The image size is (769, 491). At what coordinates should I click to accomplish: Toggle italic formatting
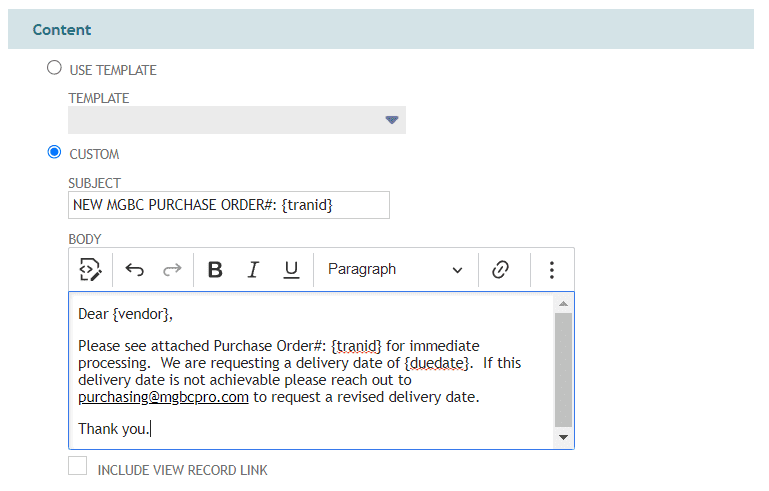tap(253, 270)
